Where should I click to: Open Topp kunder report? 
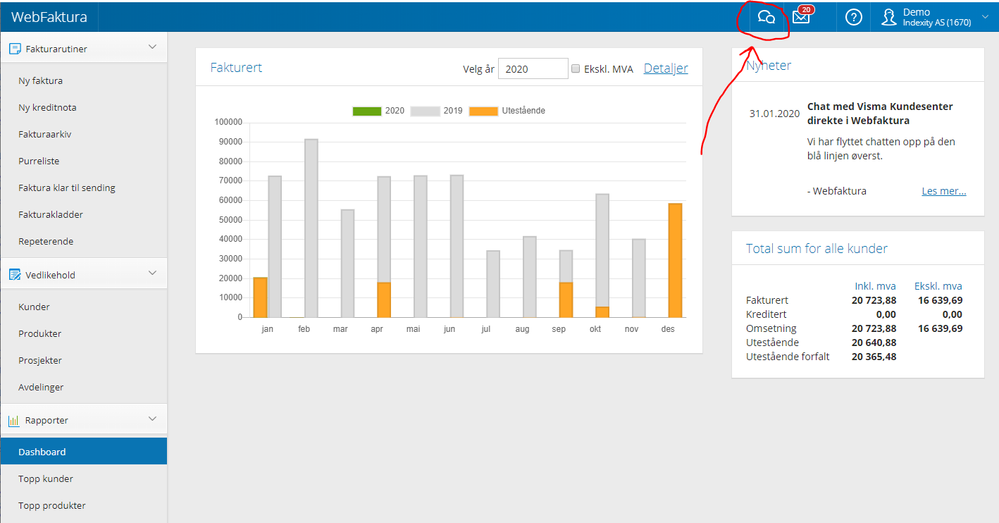tap(45, 479)
